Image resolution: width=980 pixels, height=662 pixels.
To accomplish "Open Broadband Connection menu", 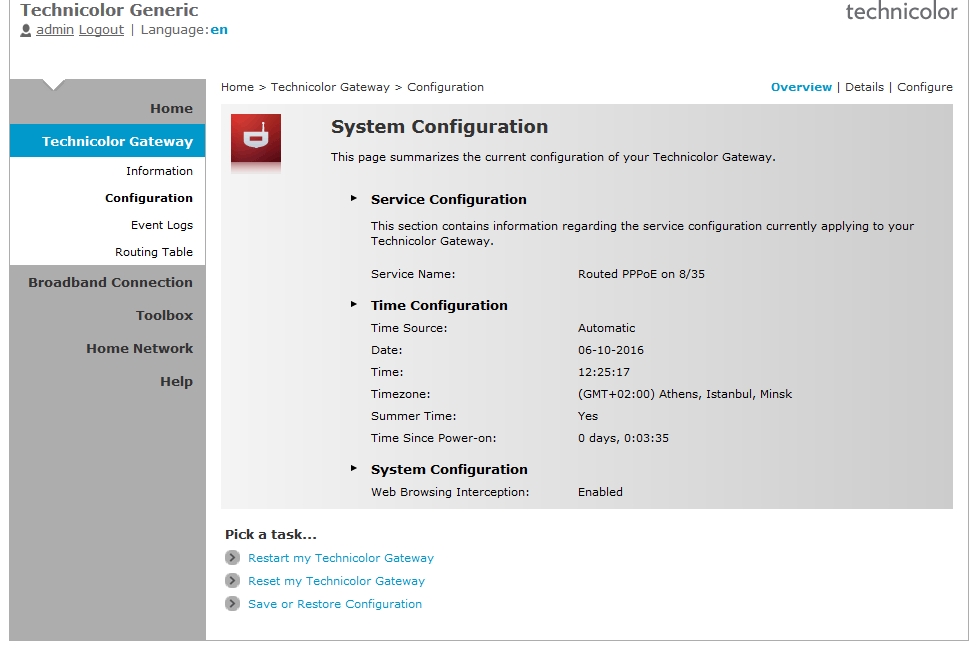I will (x=110, y=283).
